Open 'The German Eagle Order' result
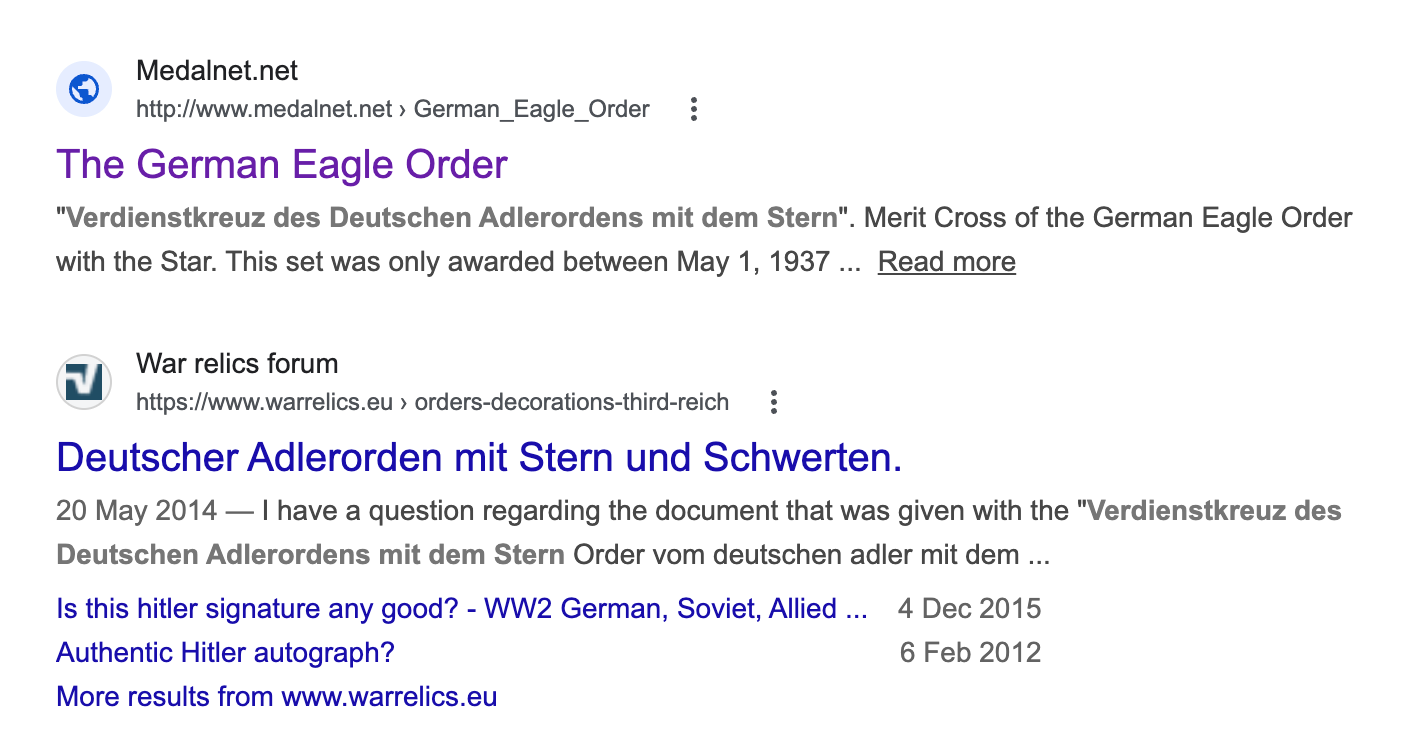The height and width of the screenshot is (746, 1416). (x=282, y=165)
